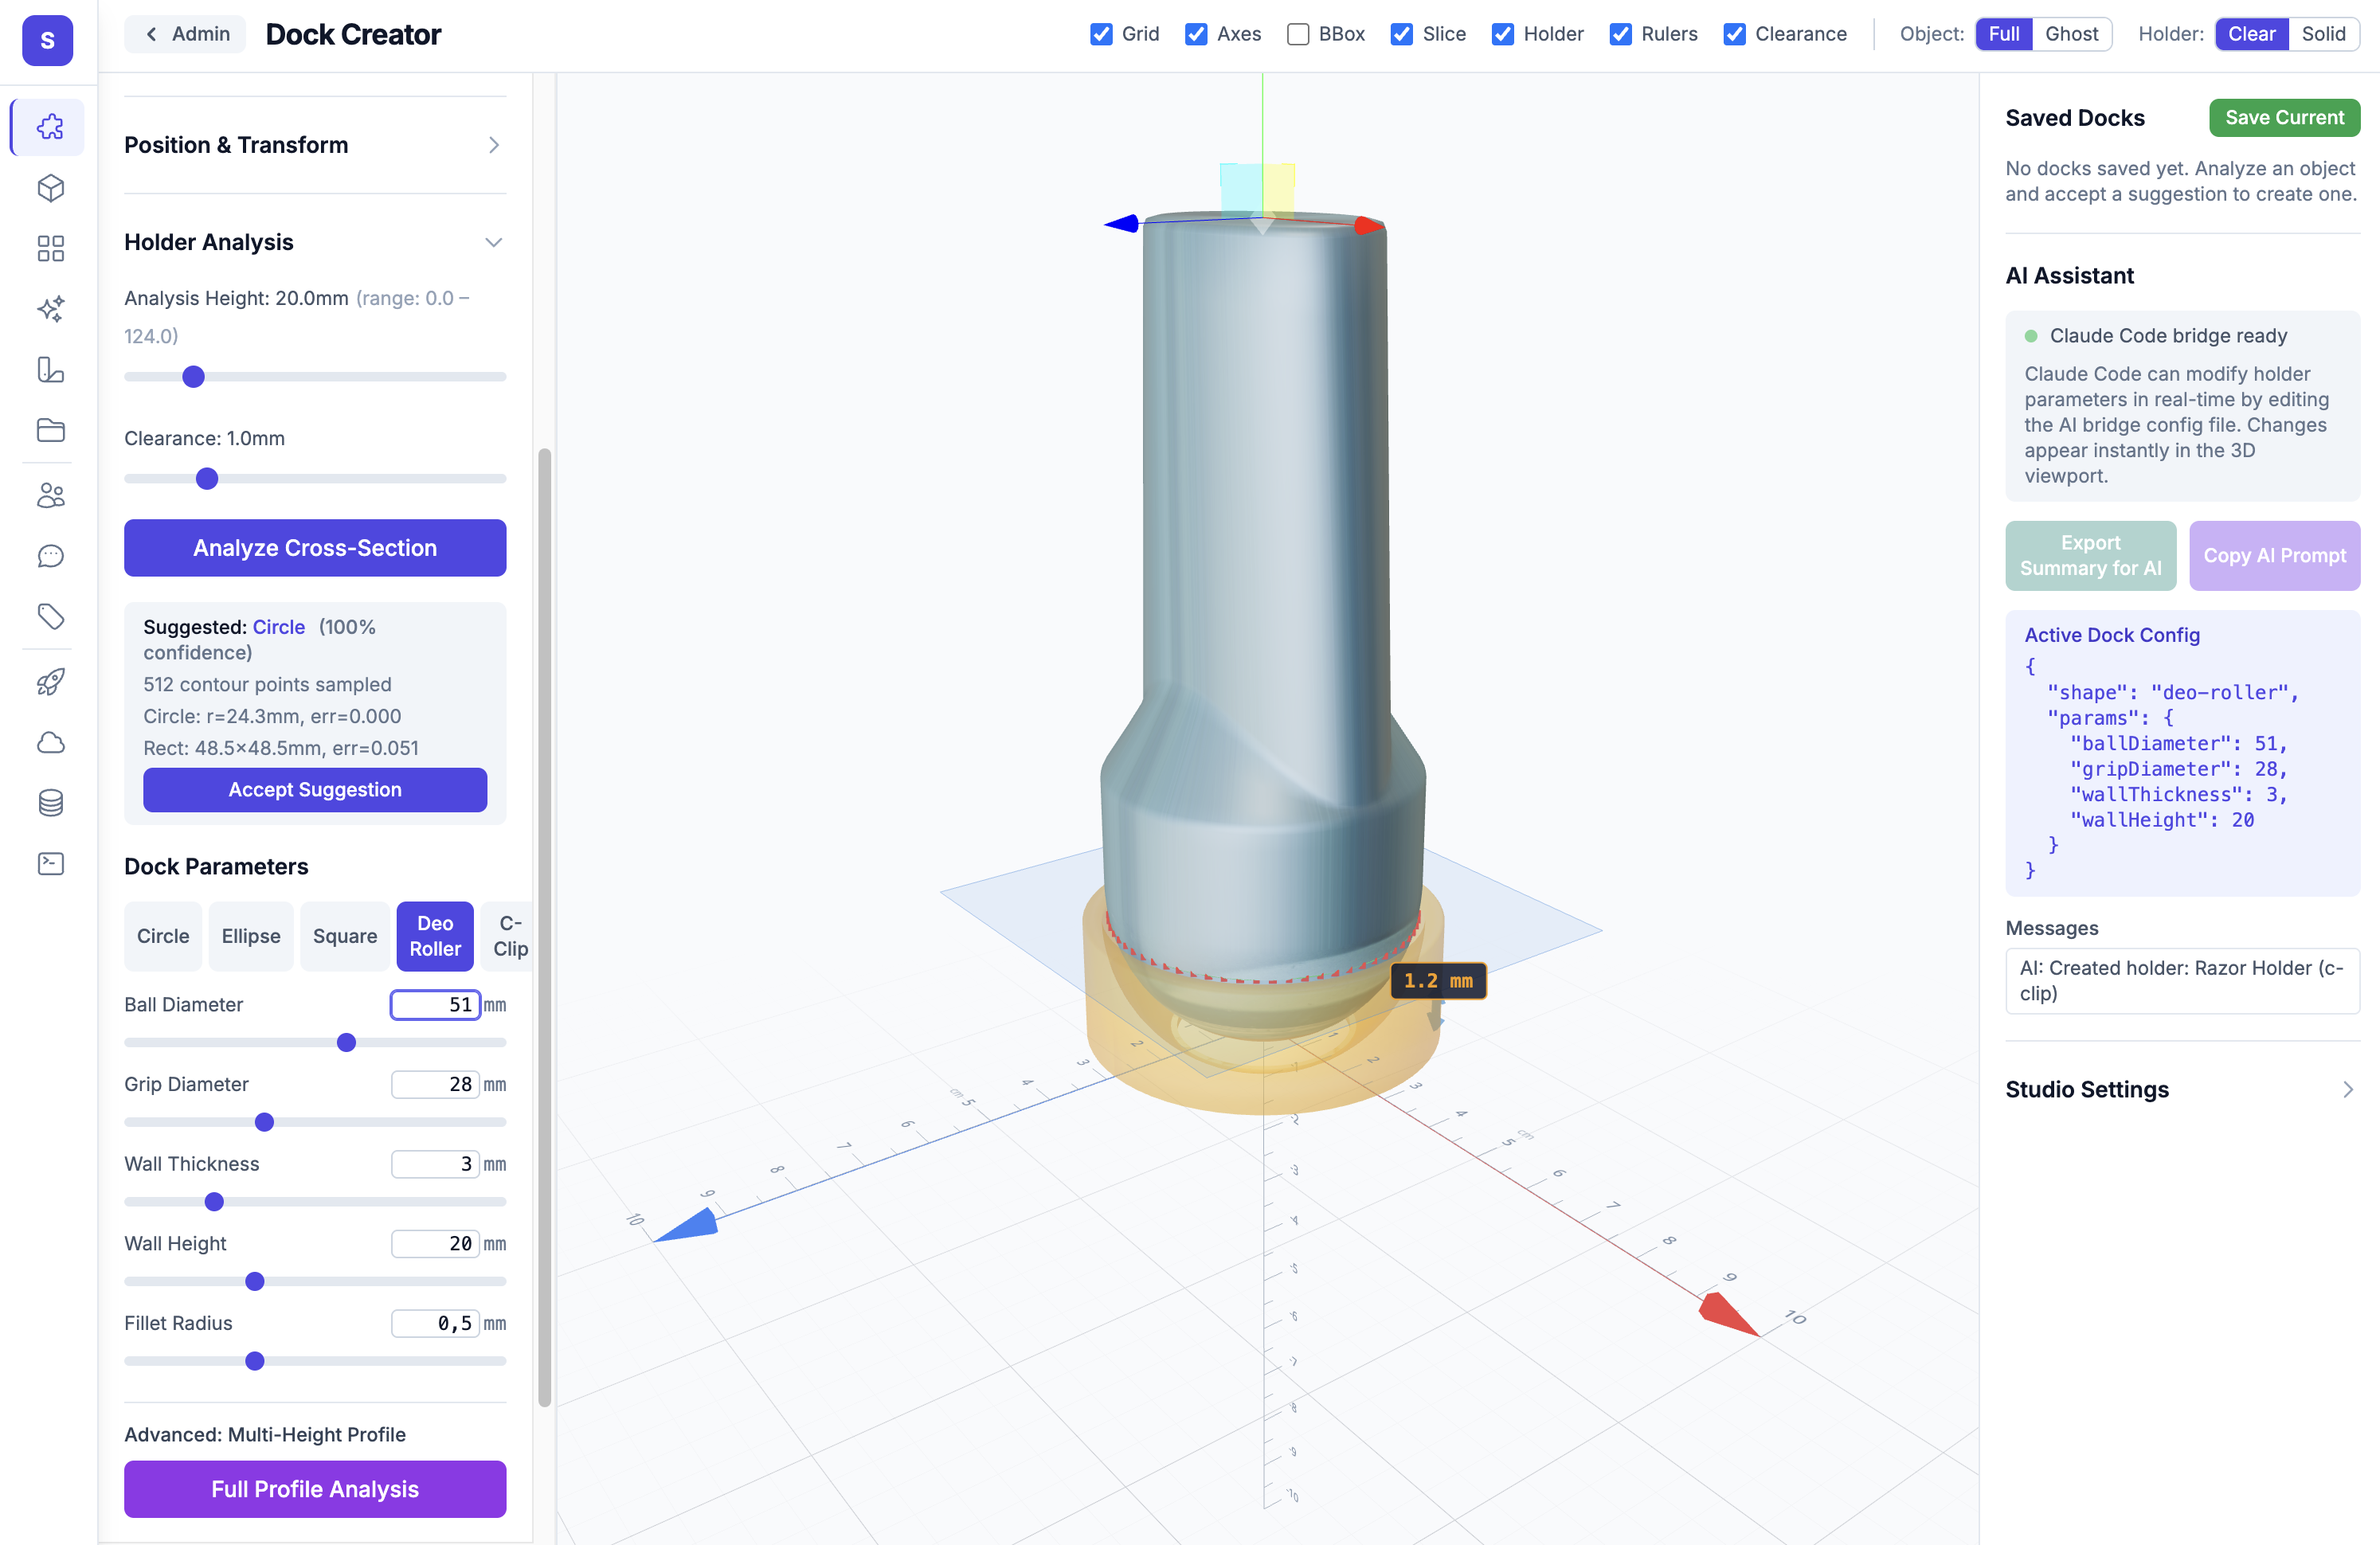2380x1545 pixels.
Task: Open the database icon in sidebar
Action: [49, 802]
